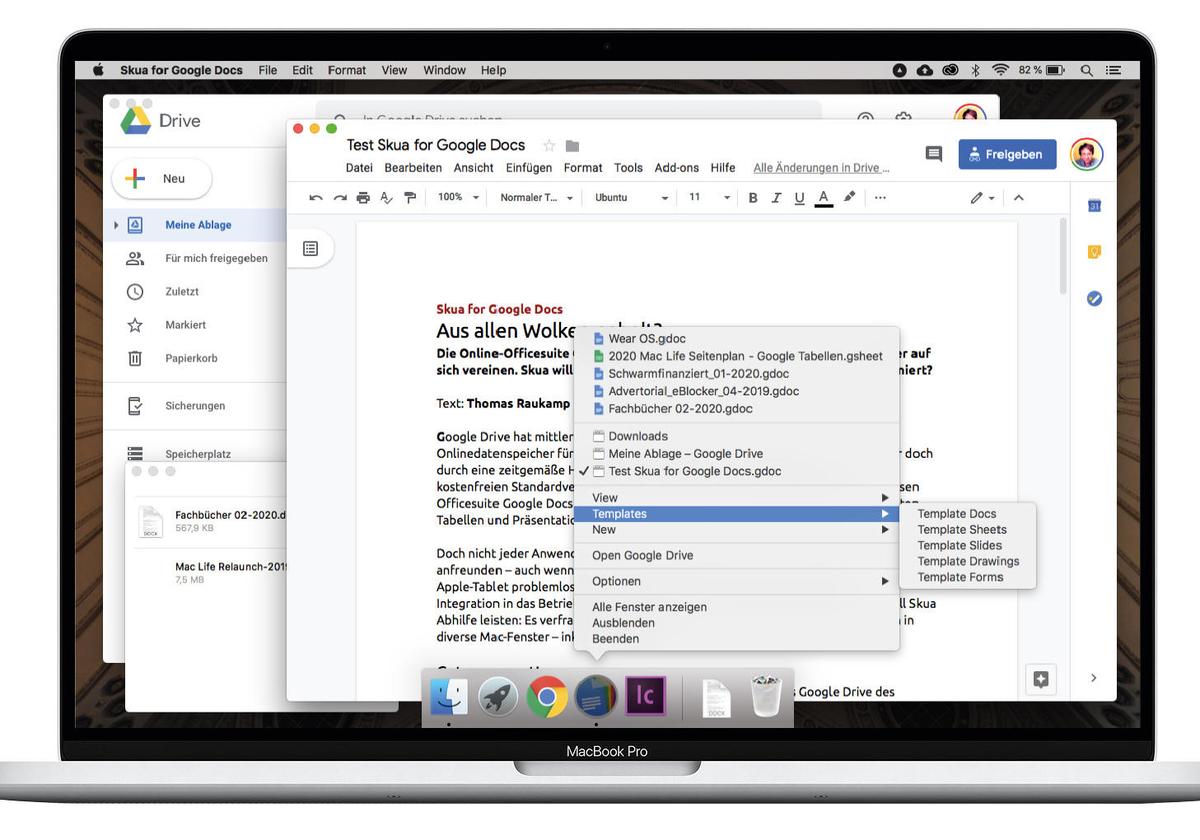The height and width of the screenshot is (840, 1200).
Task: Click the redo arrow in Docs toolbar
Action: pyautogui.click(x=340, y=198)
